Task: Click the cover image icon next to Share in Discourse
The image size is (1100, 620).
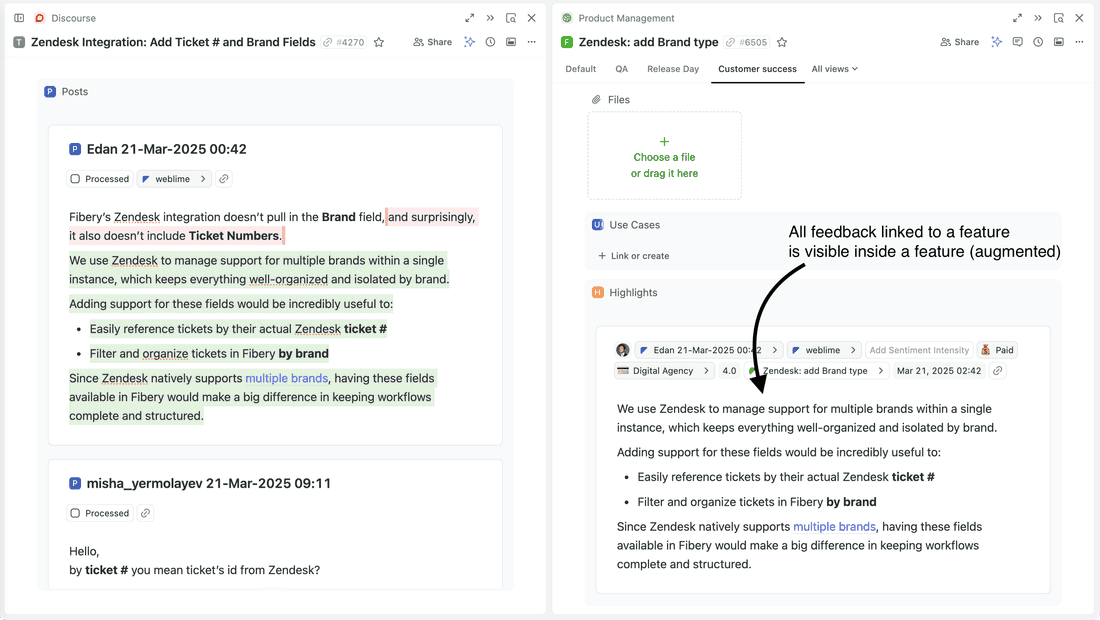Action: 511,42
